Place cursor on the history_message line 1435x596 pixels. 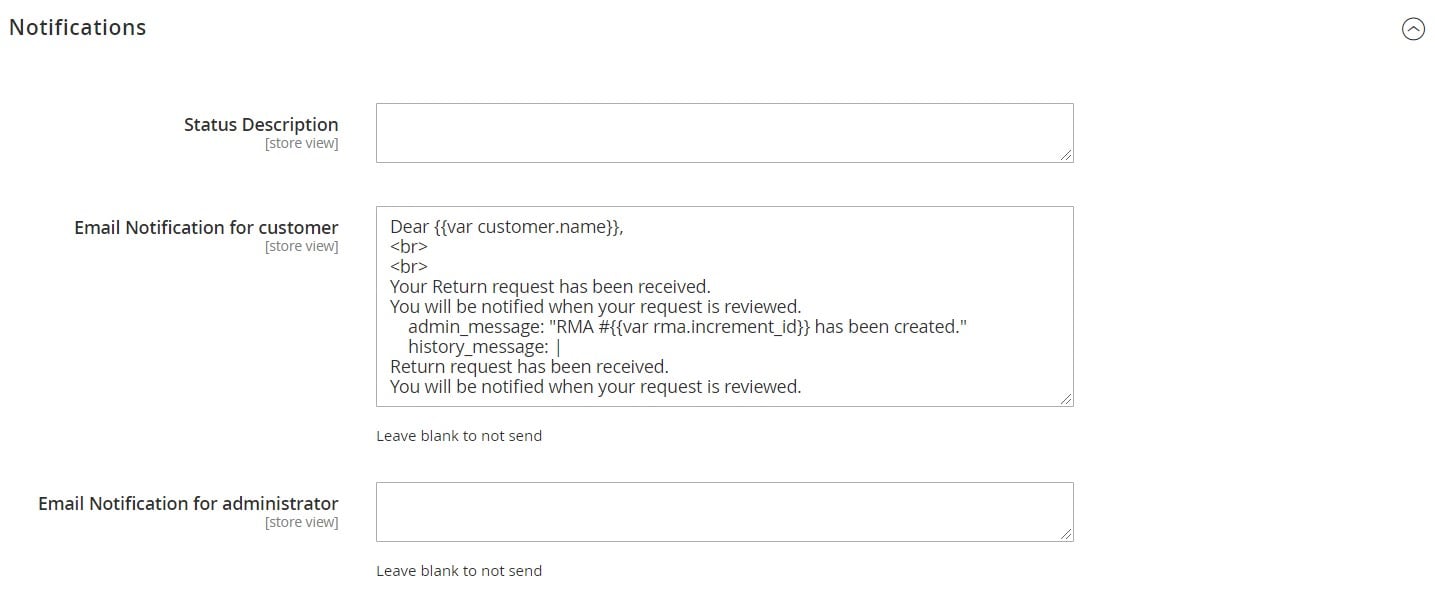pyautogui.click(x=484, y=347)
